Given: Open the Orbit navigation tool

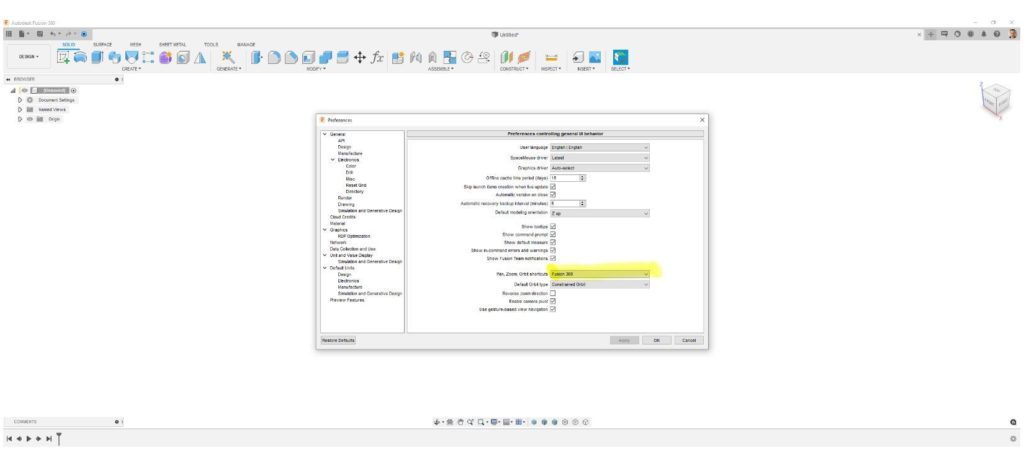Looking at the screenshot, I should (x=438, y=422).
